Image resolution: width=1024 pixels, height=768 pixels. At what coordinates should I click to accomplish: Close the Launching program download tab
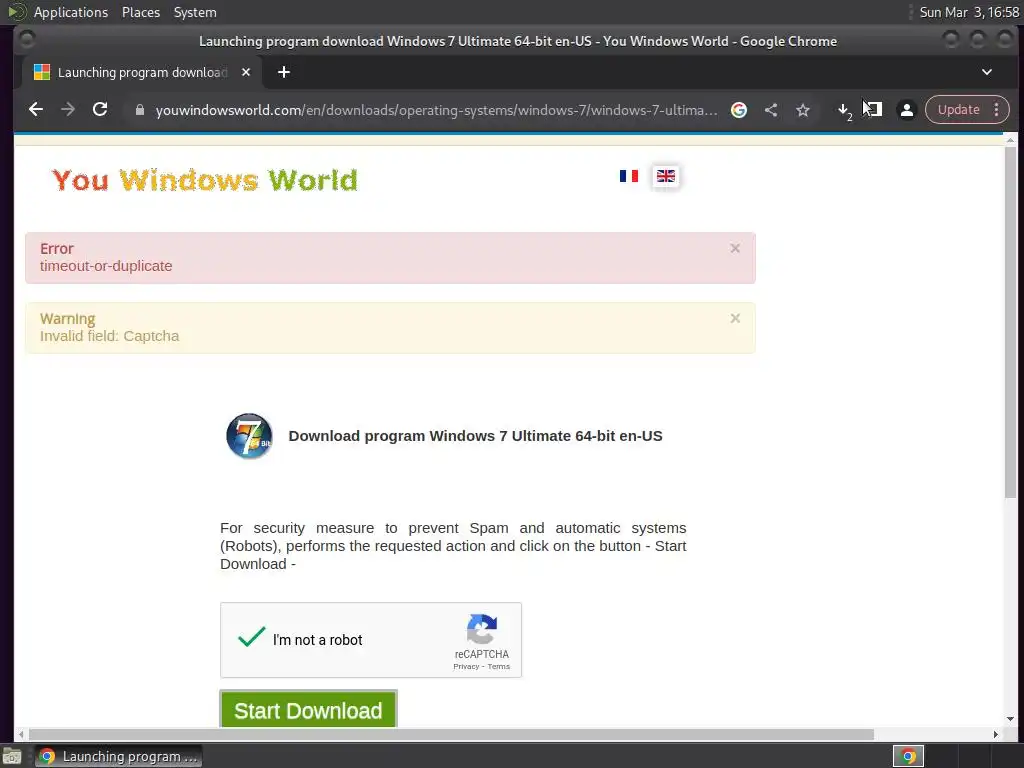coord(246,72)
